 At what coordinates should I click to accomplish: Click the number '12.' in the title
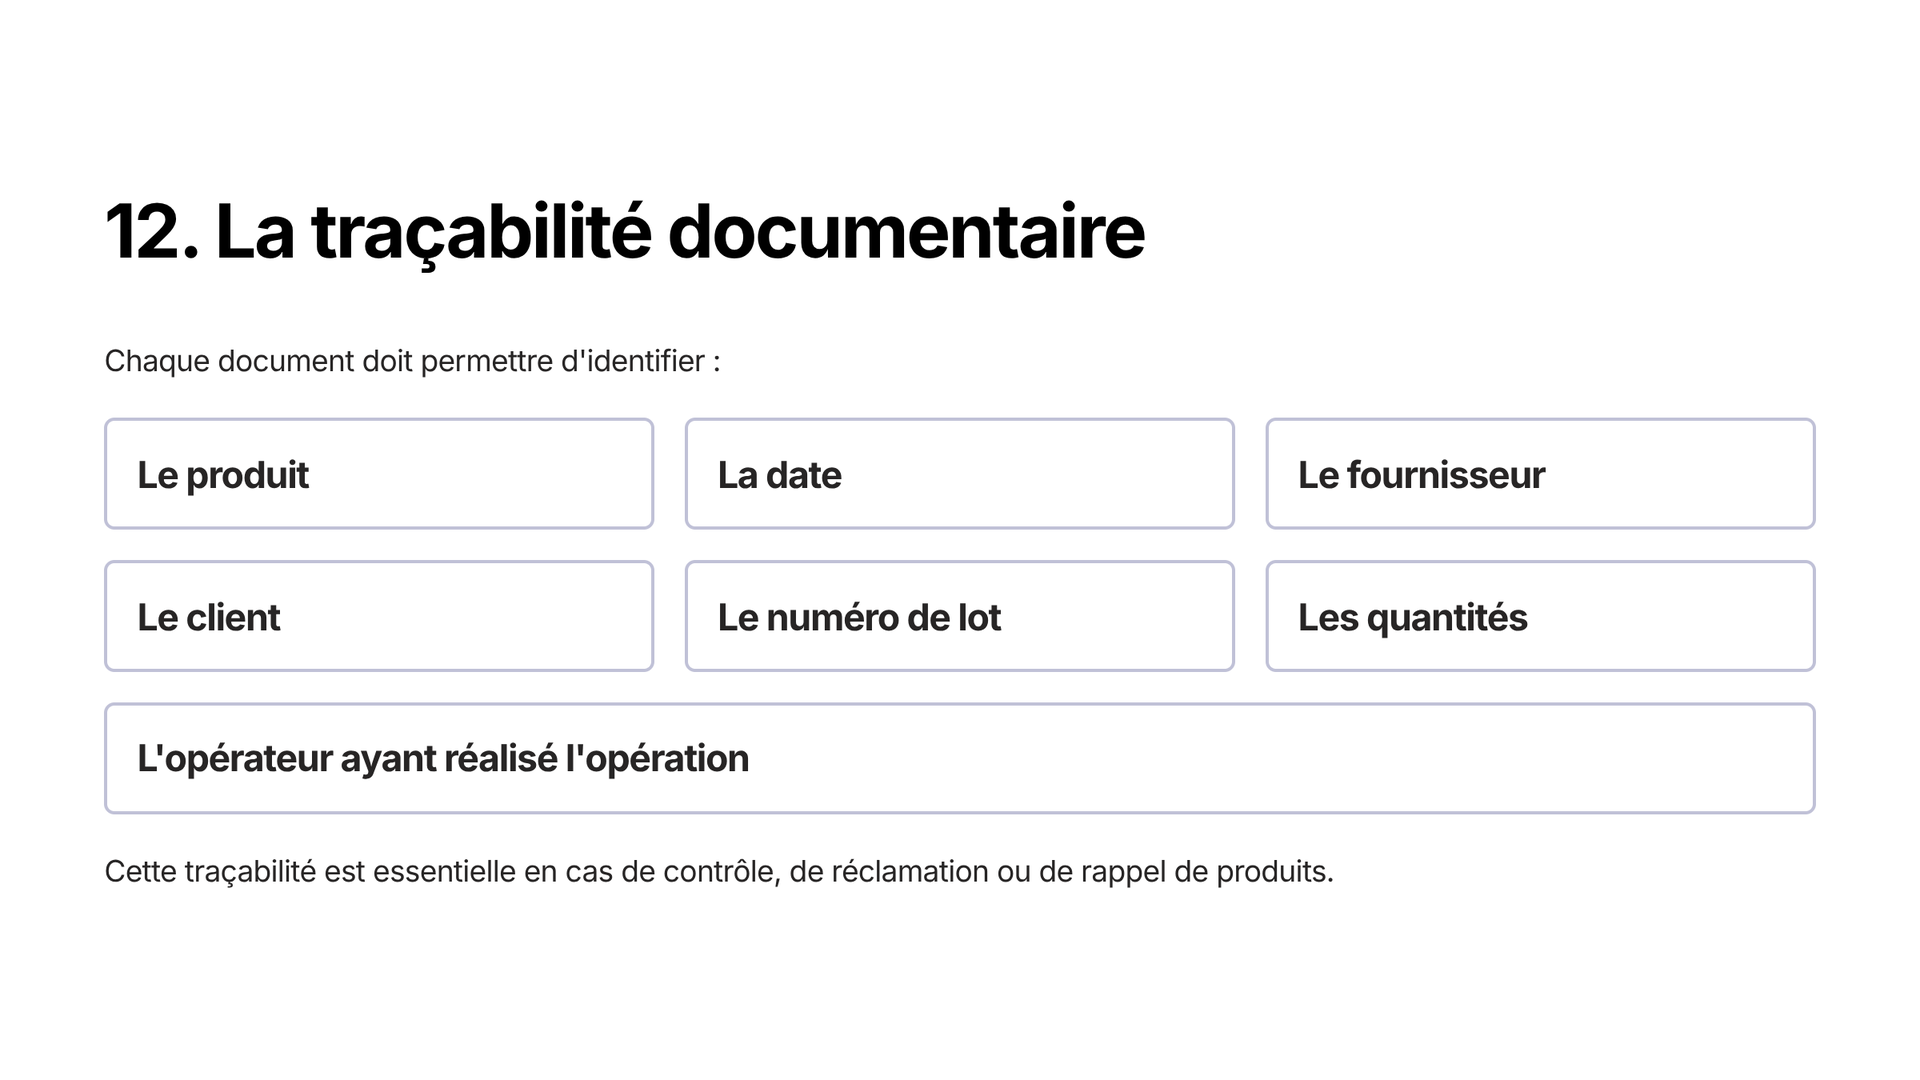[x=152, y=232]
